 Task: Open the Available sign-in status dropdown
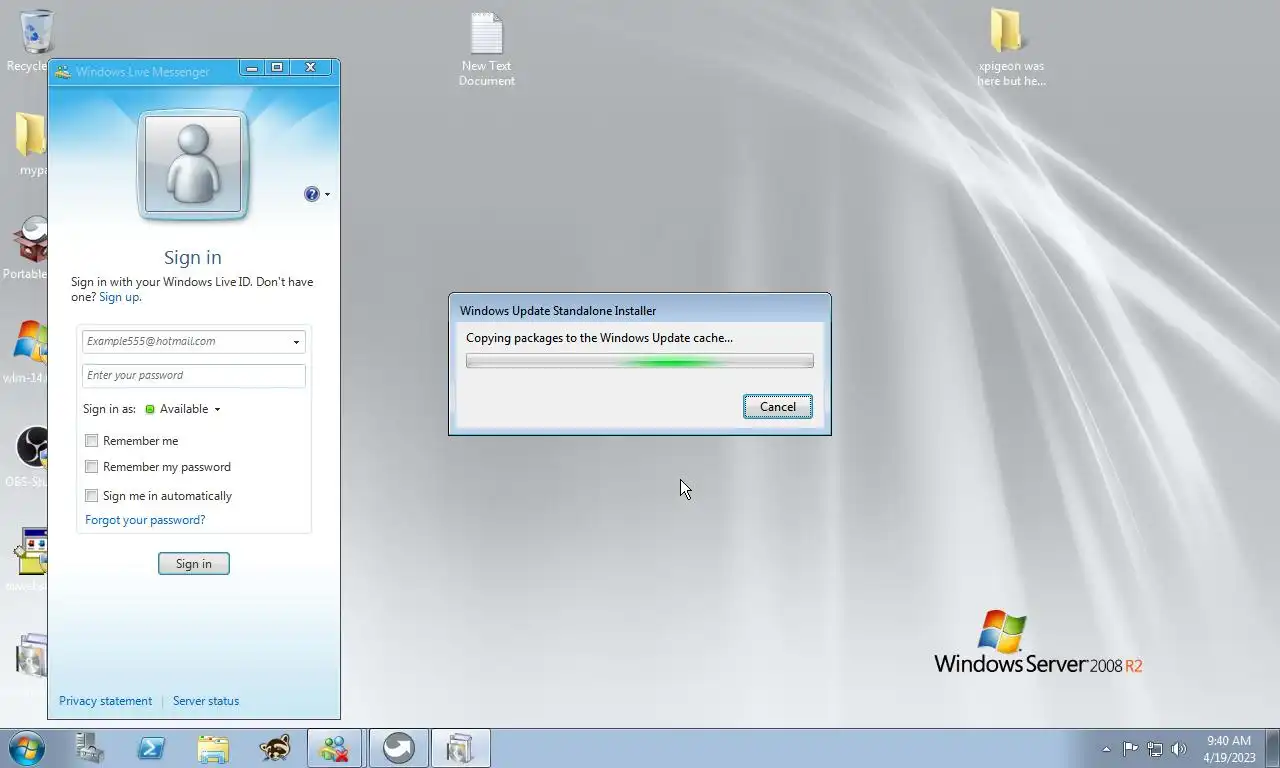click(183, 409)
